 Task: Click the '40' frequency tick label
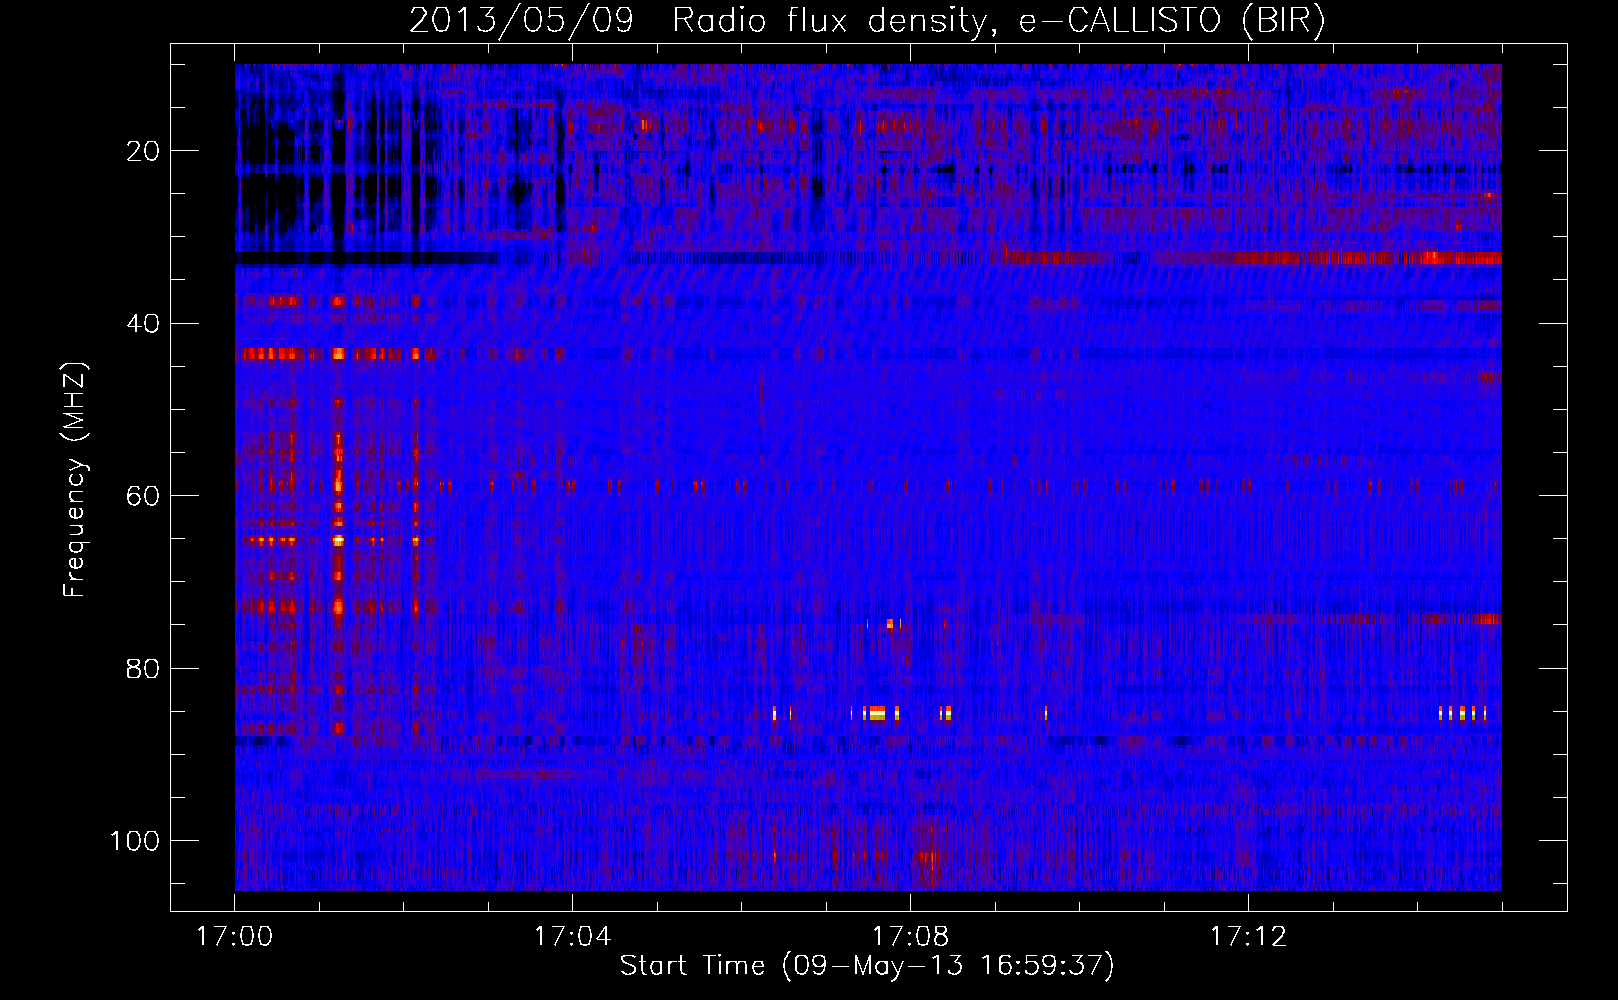click(143, 324)
